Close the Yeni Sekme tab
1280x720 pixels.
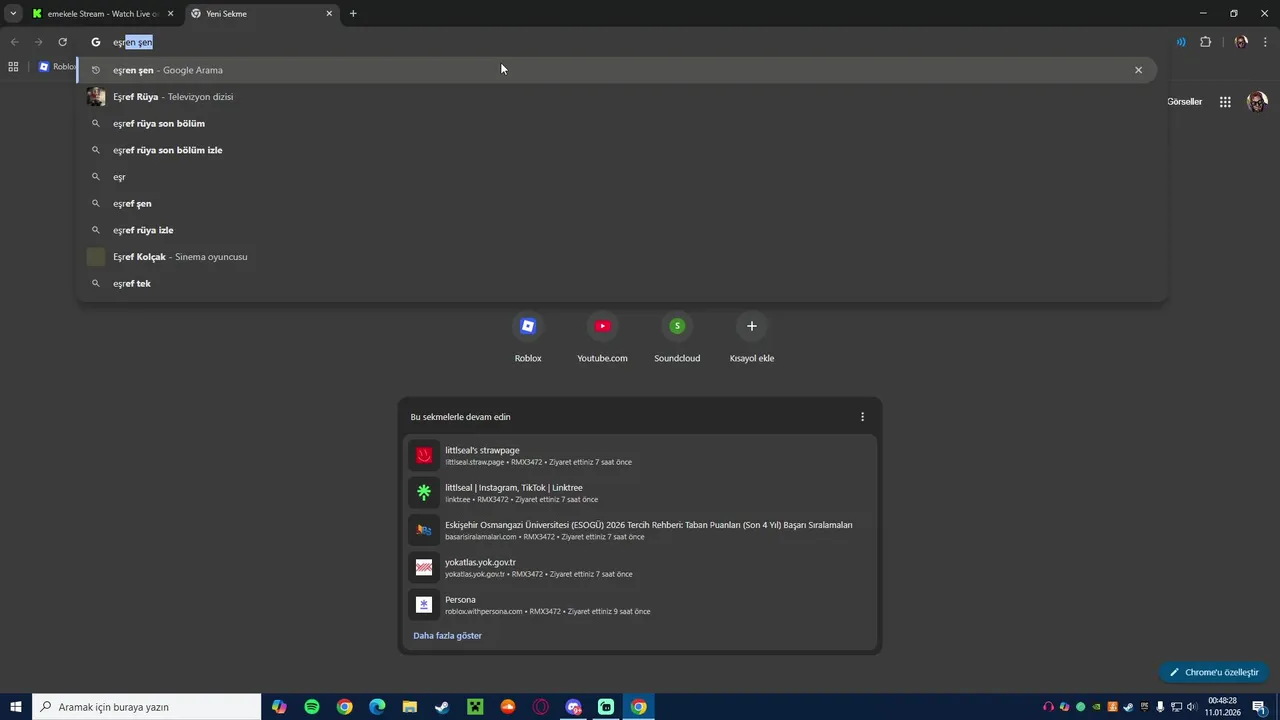(330, 14)
